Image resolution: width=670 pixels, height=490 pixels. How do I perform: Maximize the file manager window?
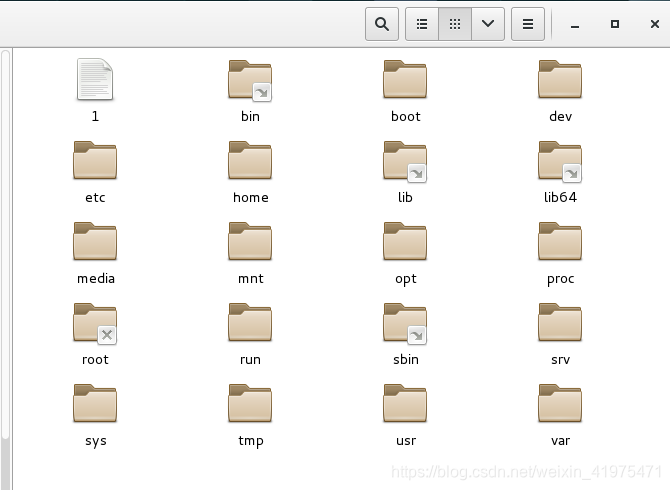click(615, 24)
